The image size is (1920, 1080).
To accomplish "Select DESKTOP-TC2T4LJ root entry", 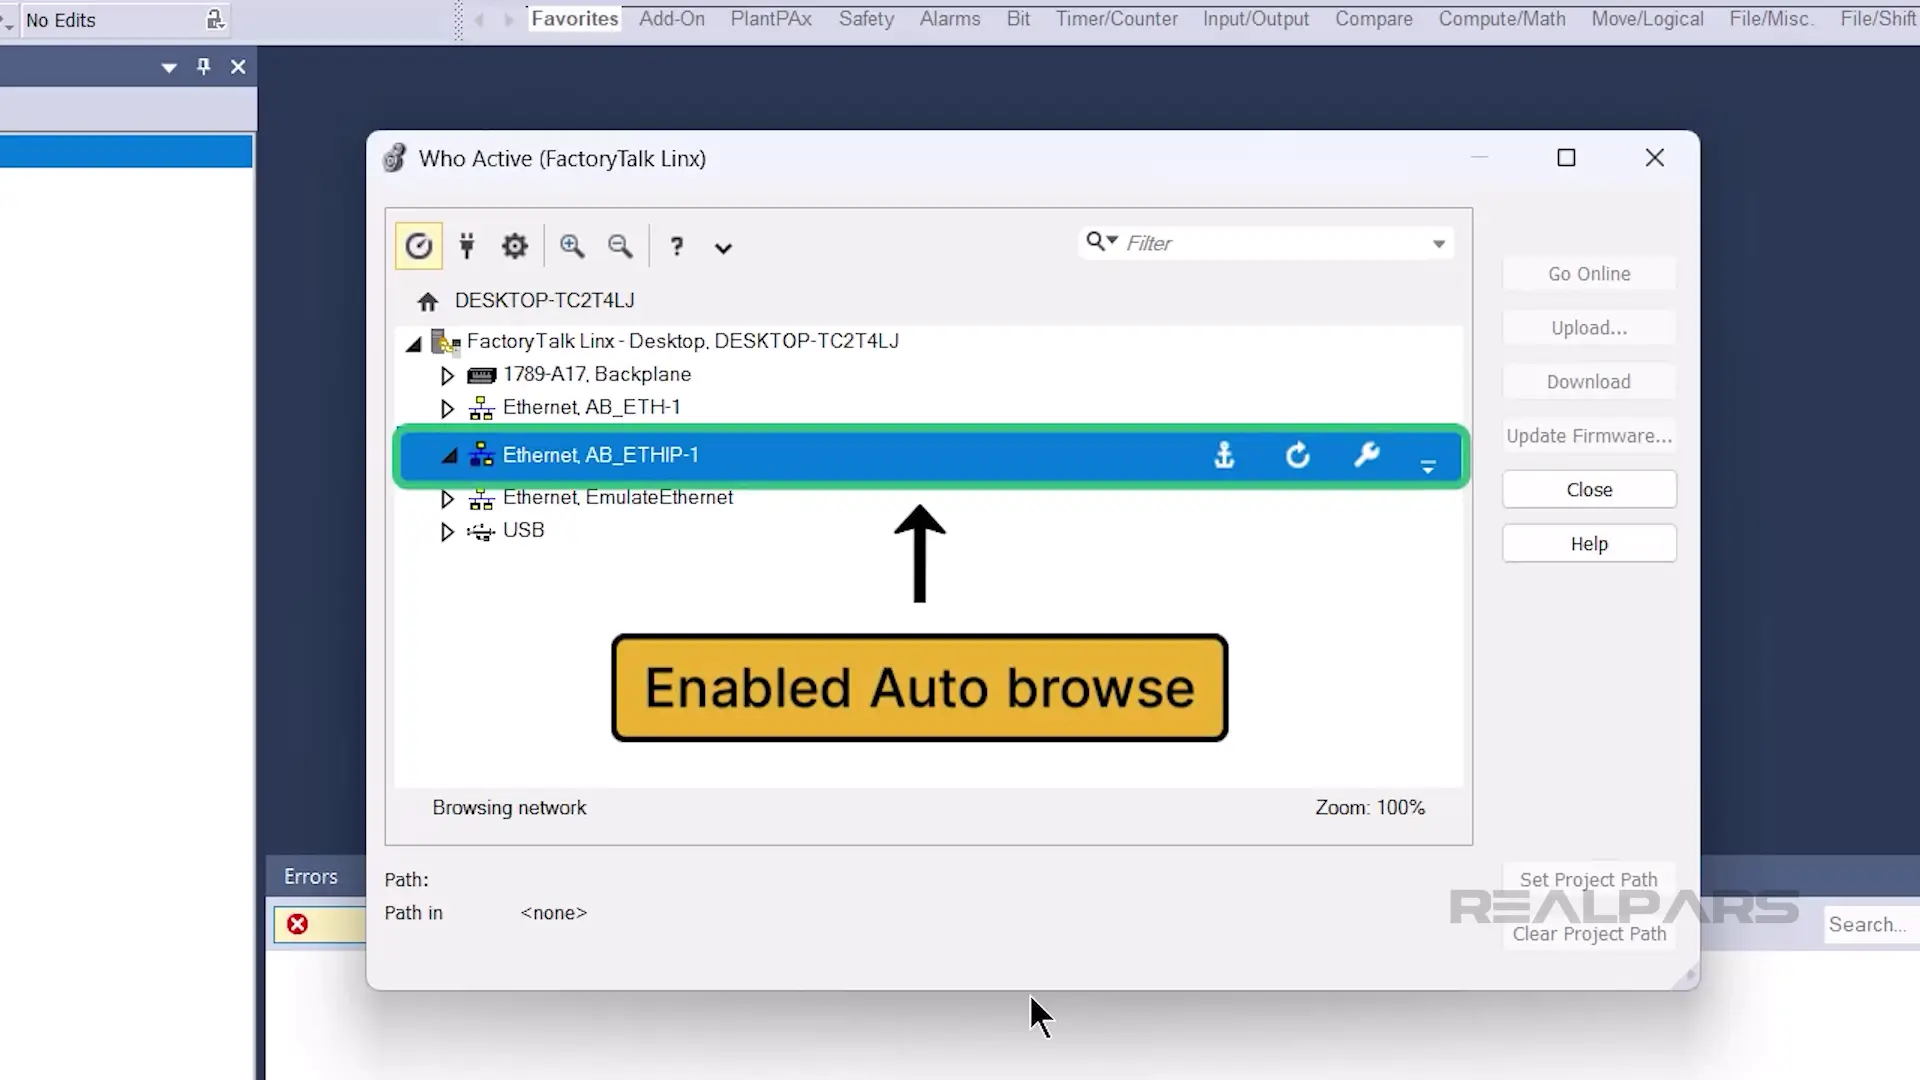I will click(545, 300).
